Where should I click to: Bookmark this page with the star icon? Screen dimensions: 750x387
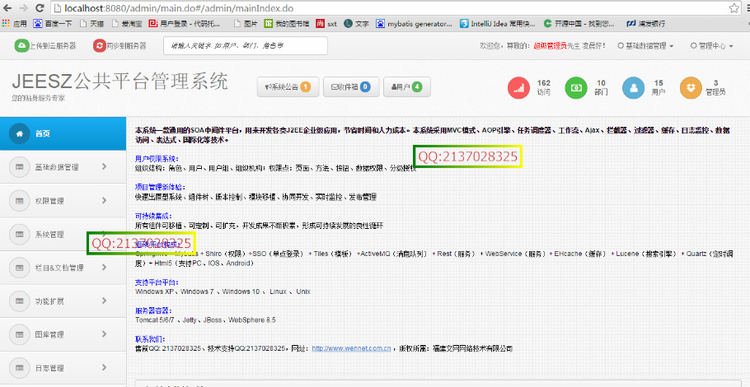point(734,8)
